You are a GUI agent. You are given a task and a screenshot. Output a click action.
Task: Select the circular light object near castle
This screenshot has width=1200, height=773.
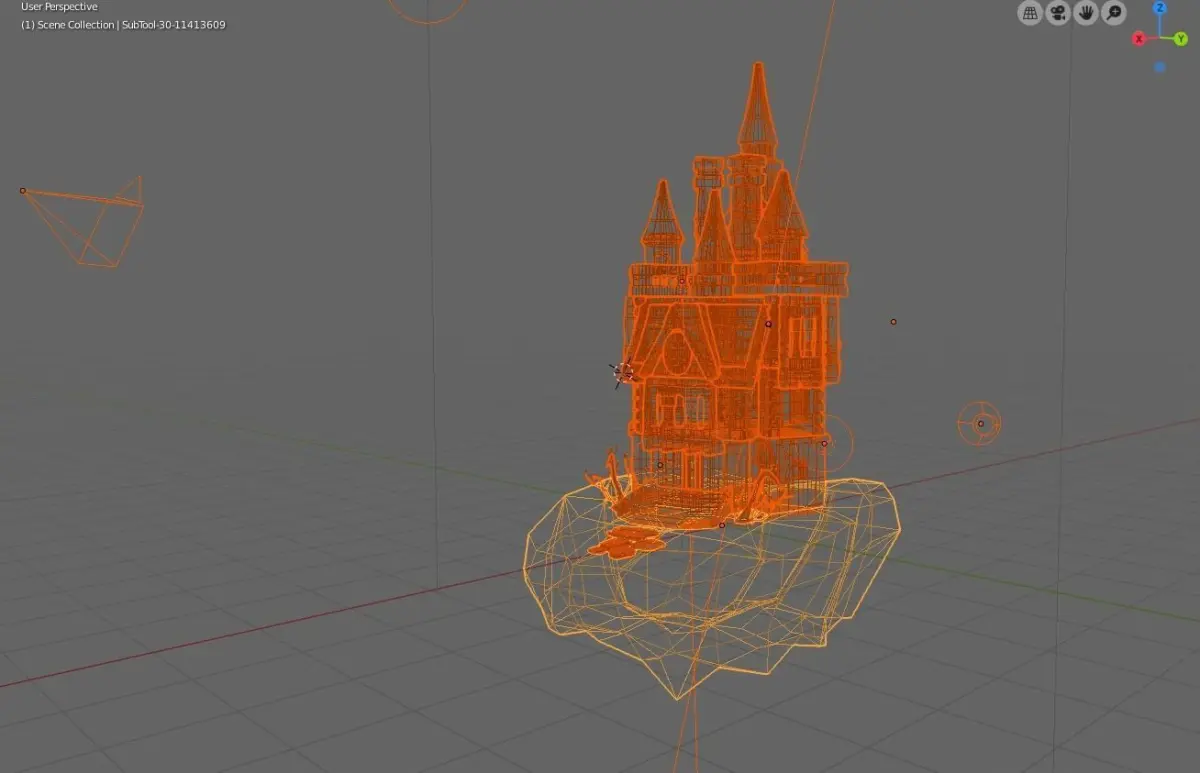point(980,423)
